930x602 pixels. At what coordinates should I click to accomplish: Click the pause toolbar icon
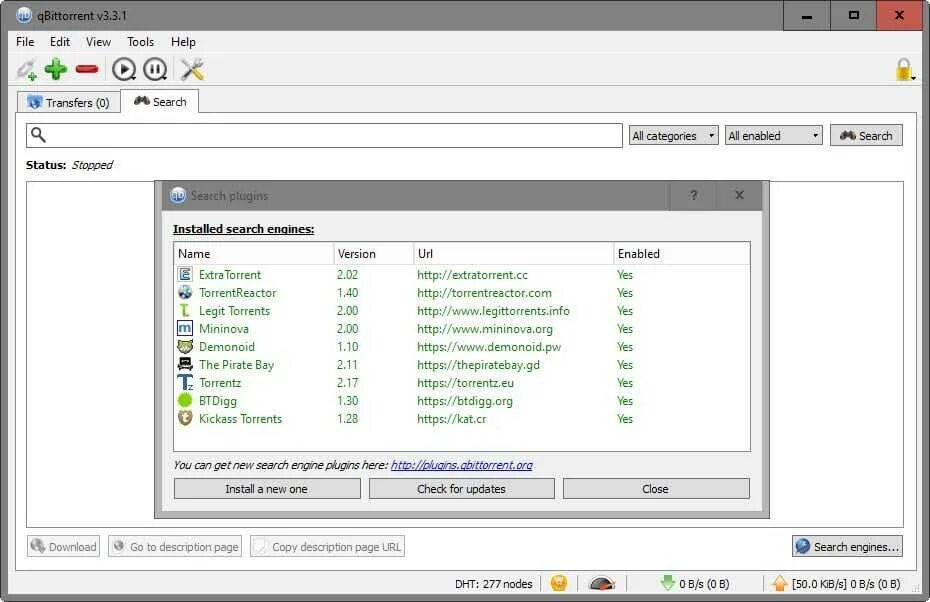pos(155,69)
